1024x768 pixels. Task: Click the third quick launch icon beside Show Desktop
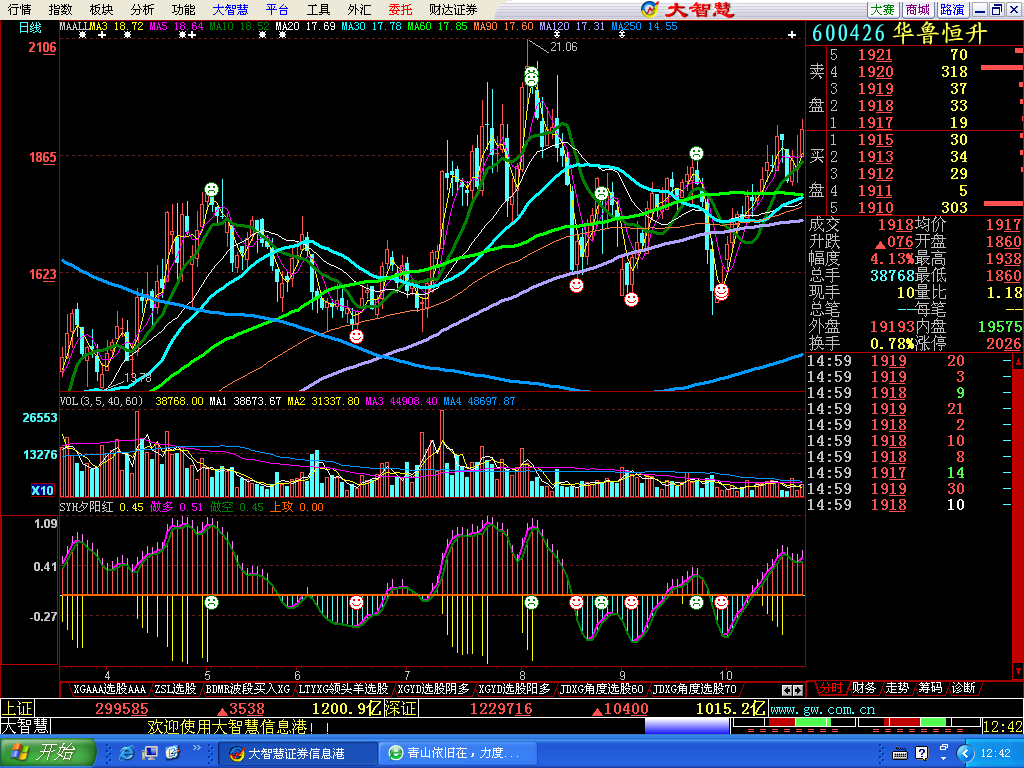(x=172, y=753)
